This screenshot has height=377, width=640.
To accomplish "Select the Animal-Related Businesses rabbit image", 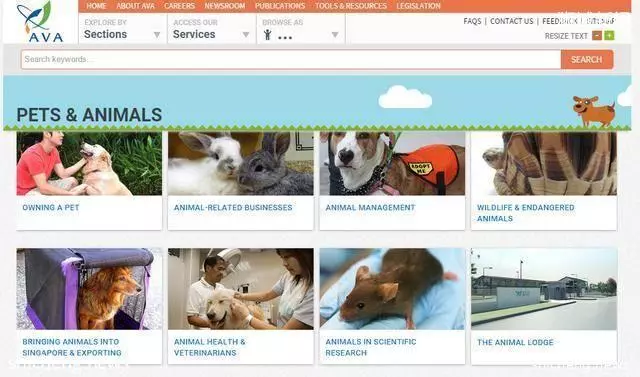I will (240, 163).
